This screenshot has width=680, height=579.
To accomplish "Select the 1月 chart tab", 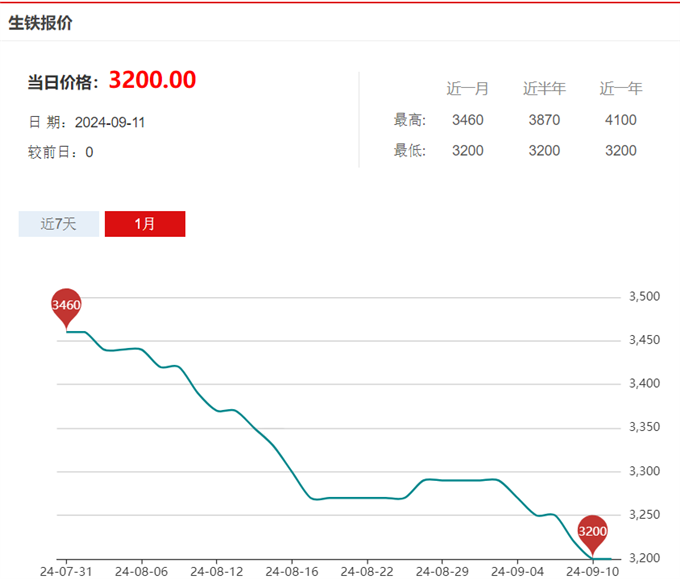I will point(145,224).
